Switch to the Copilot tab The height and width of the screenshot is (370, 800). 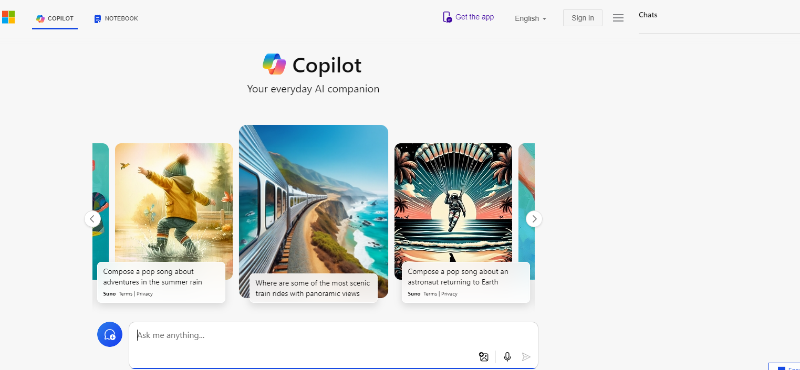[x=55, y=18]
